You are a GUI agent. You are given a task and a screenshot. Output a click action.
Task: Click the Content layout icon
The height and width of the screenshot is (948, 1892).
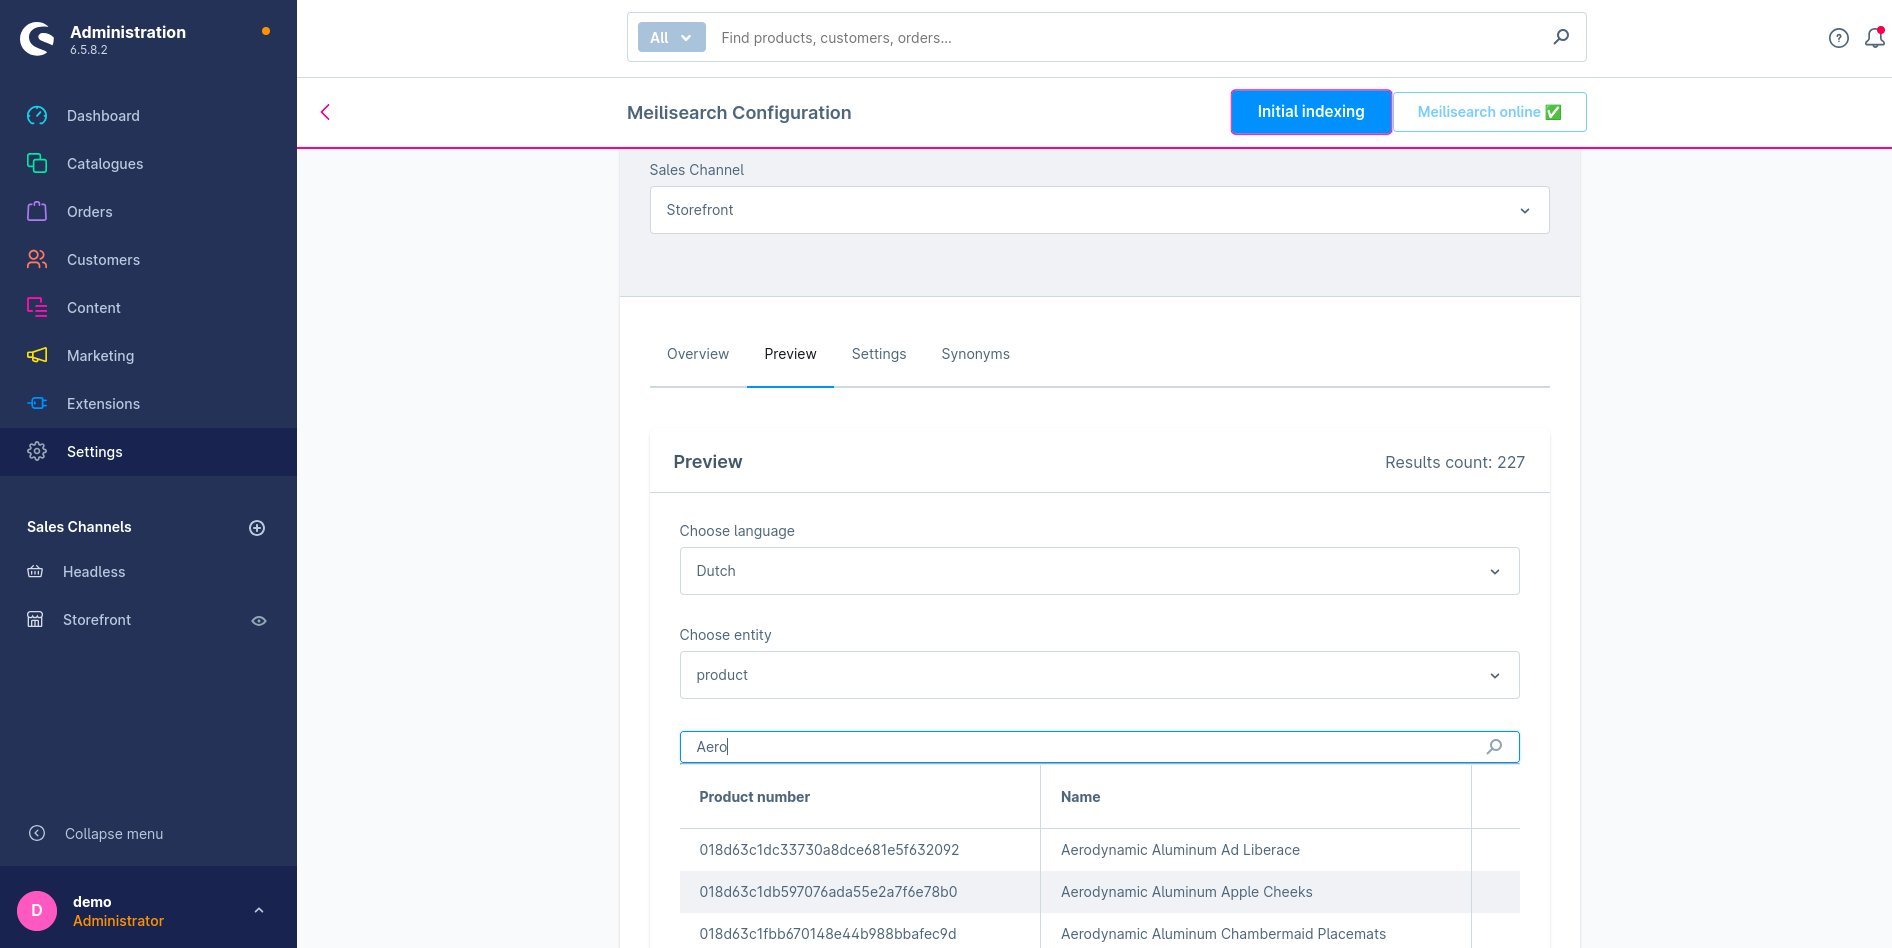[37, 308]
